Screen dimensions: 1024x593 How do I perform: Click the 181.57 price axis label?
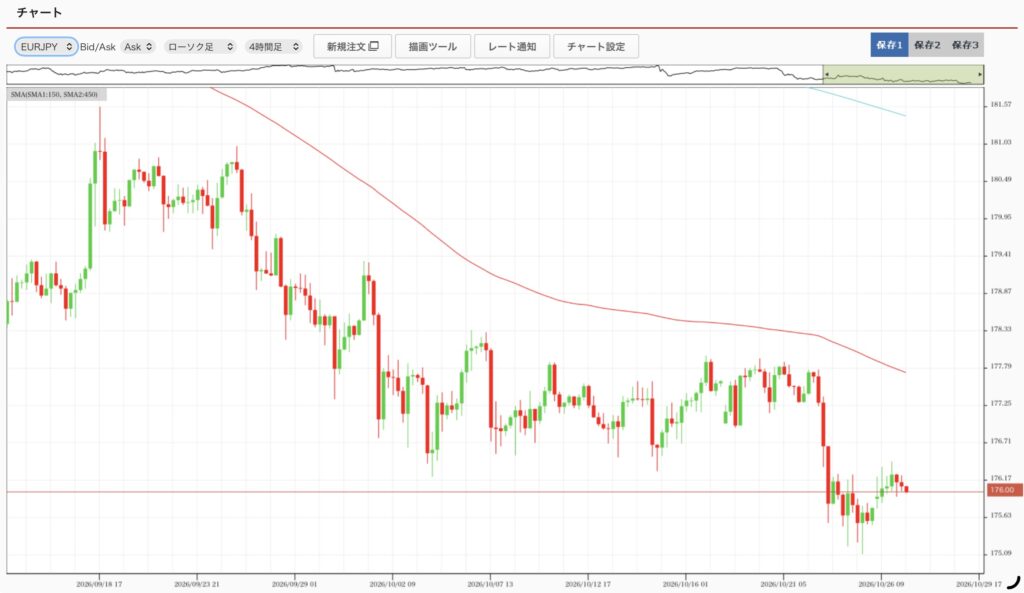point(1000,104)
